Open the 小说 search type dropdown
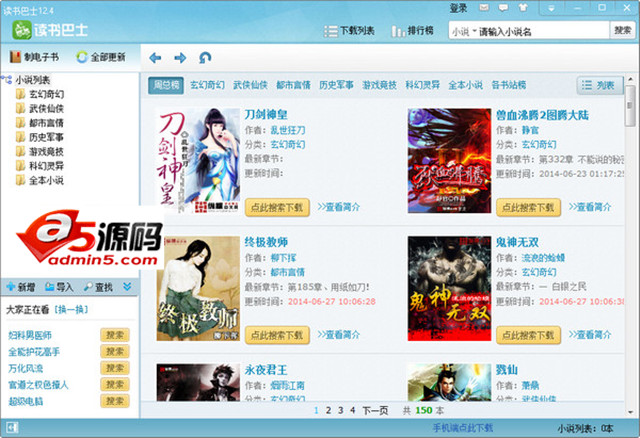 click(464, 31)
